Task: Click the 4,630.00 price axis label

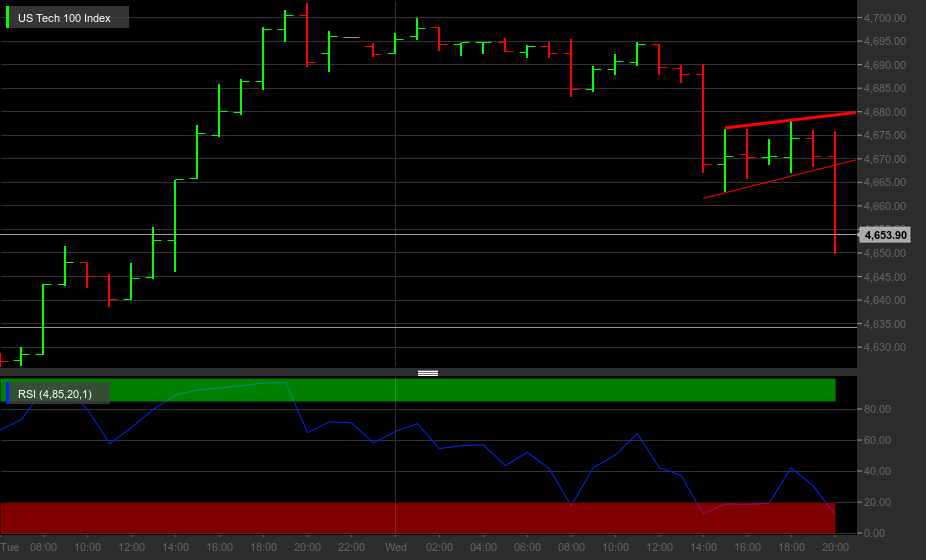Action: click(x=884, y=347)
